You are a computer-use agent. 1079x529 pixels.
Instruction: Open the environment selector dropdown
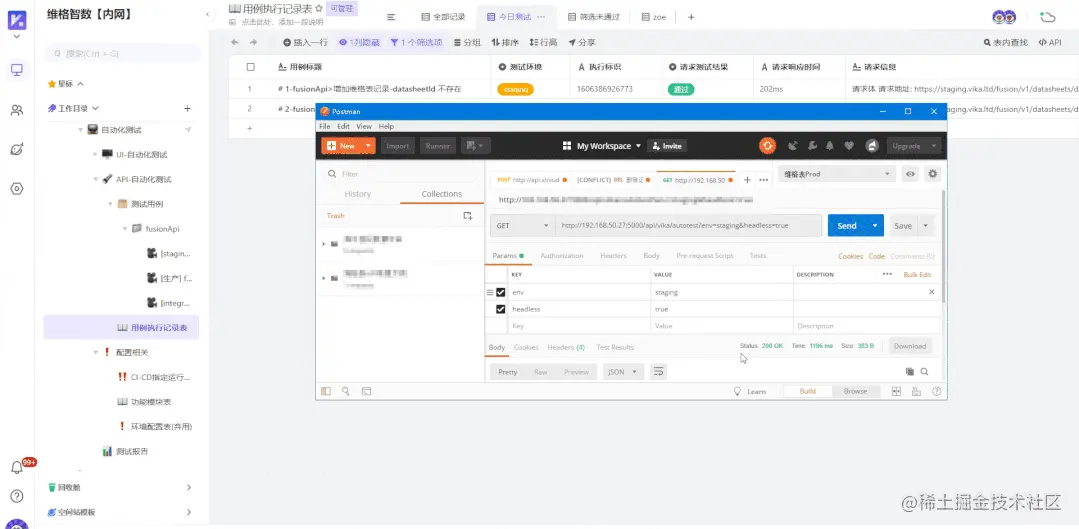(837, 174)
